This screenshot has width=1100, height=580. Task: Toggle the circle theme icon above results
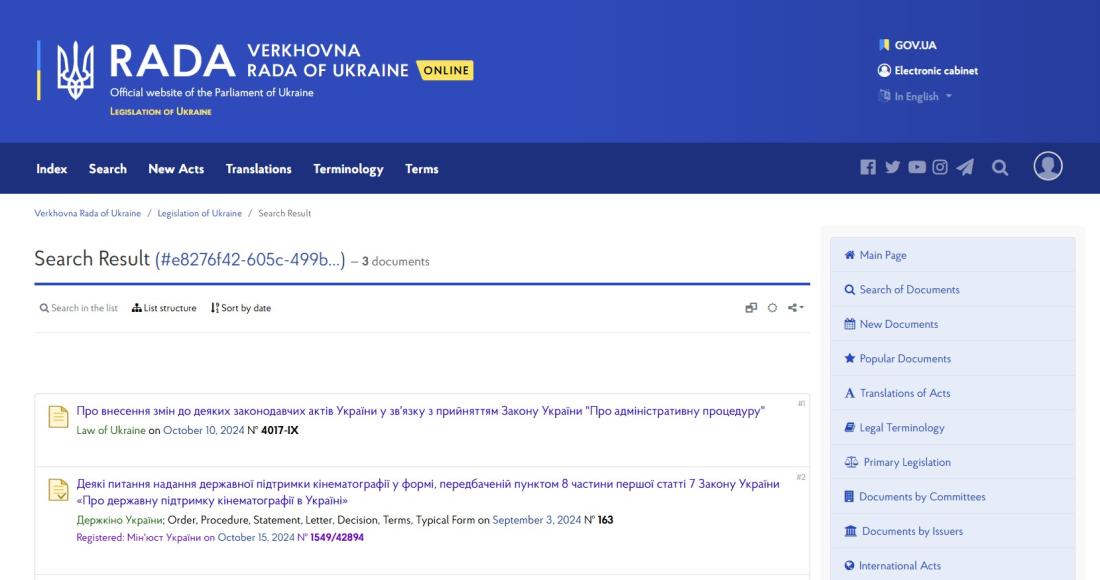tap(772, 308)
